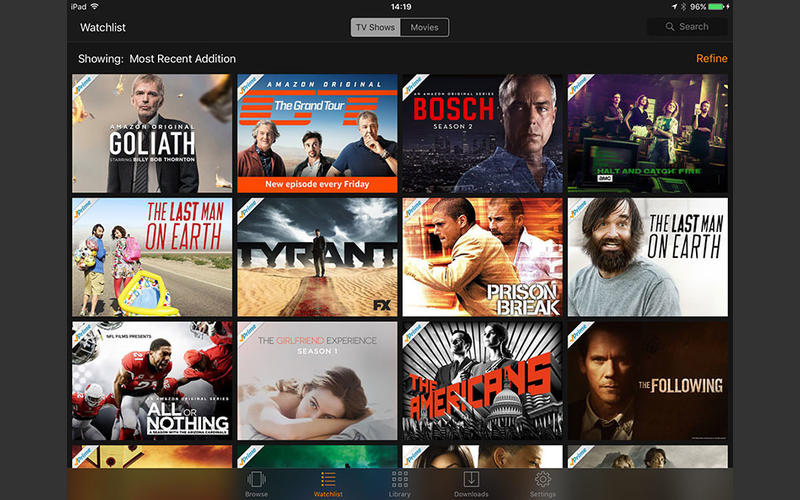The image size is (800, 500).
Task: Open The Girlfriend Experience Season 1
Action: click(x=317, y=381)
